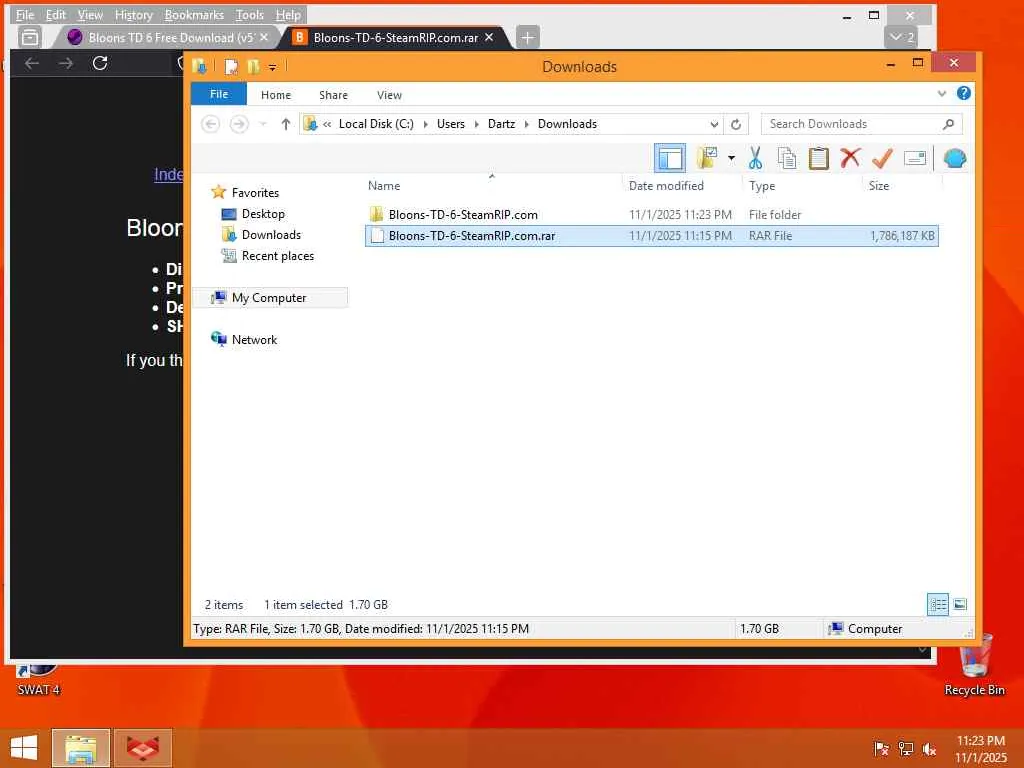Open Recent places in navigation pane

(278, 255)
